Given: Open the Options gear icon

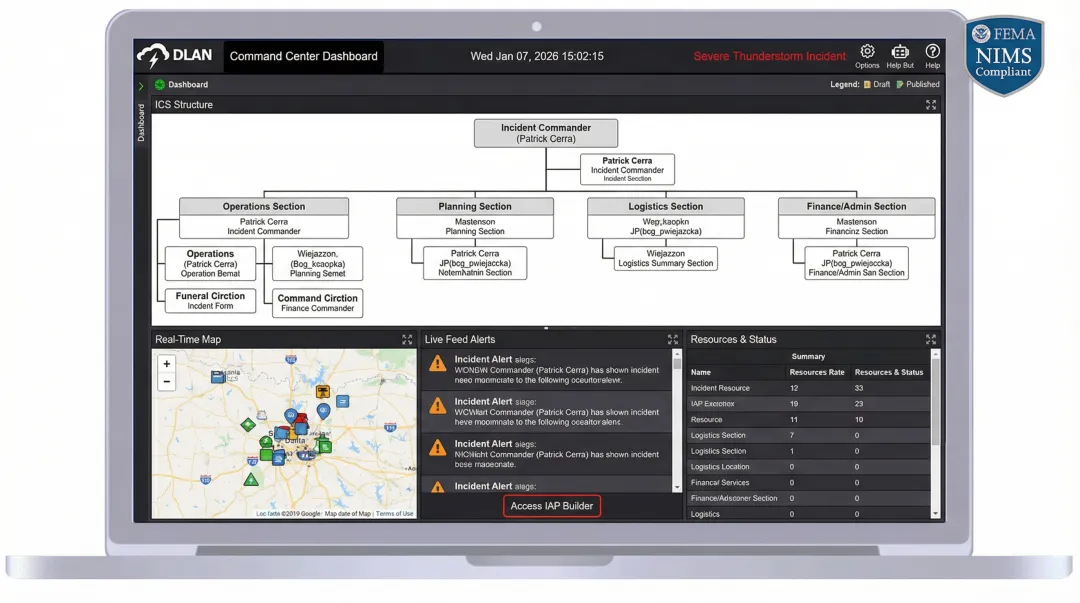Looking at the screenshot, I should click(867, 52).
